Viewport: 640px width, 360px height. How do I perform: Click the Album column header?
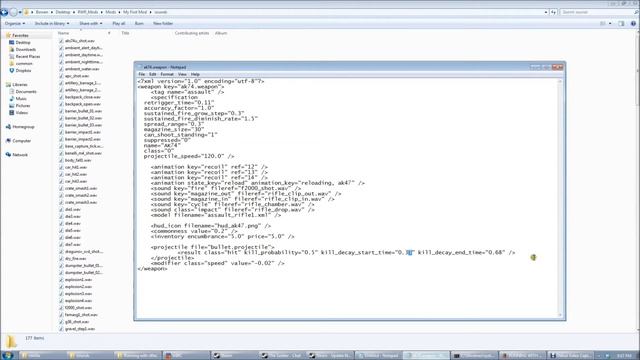click(x=221, y=33)
